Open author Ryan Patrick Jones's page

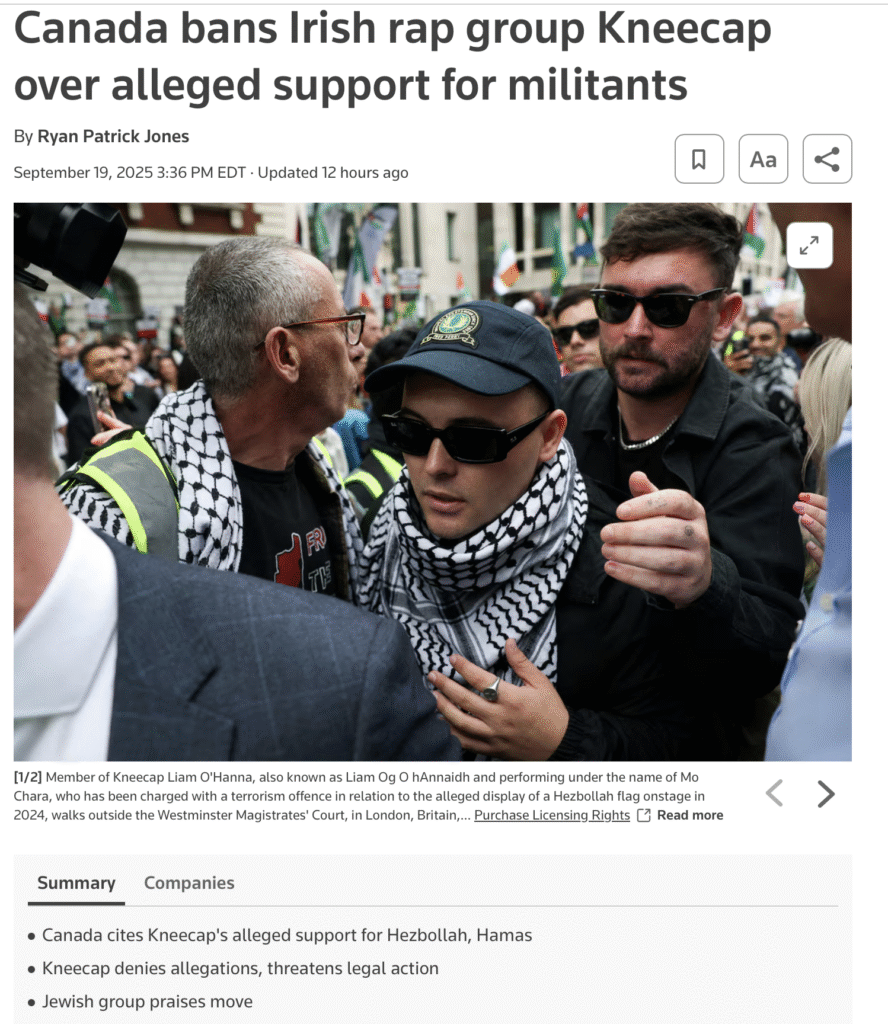coord(113,136)
